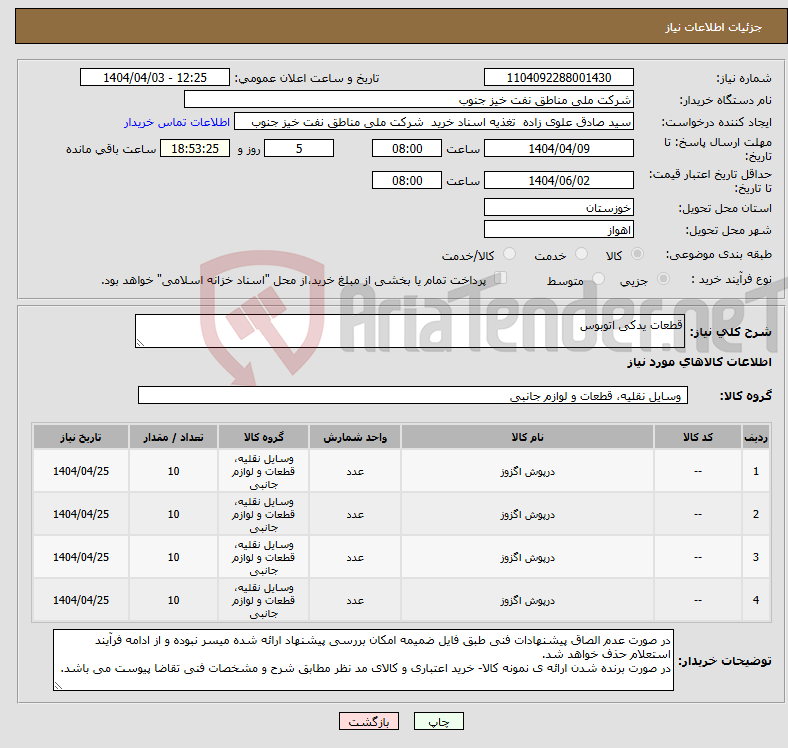The image size is (788, 748).
Task: Click درپوش اگزوز in row 4
Action: coord(527,601)
